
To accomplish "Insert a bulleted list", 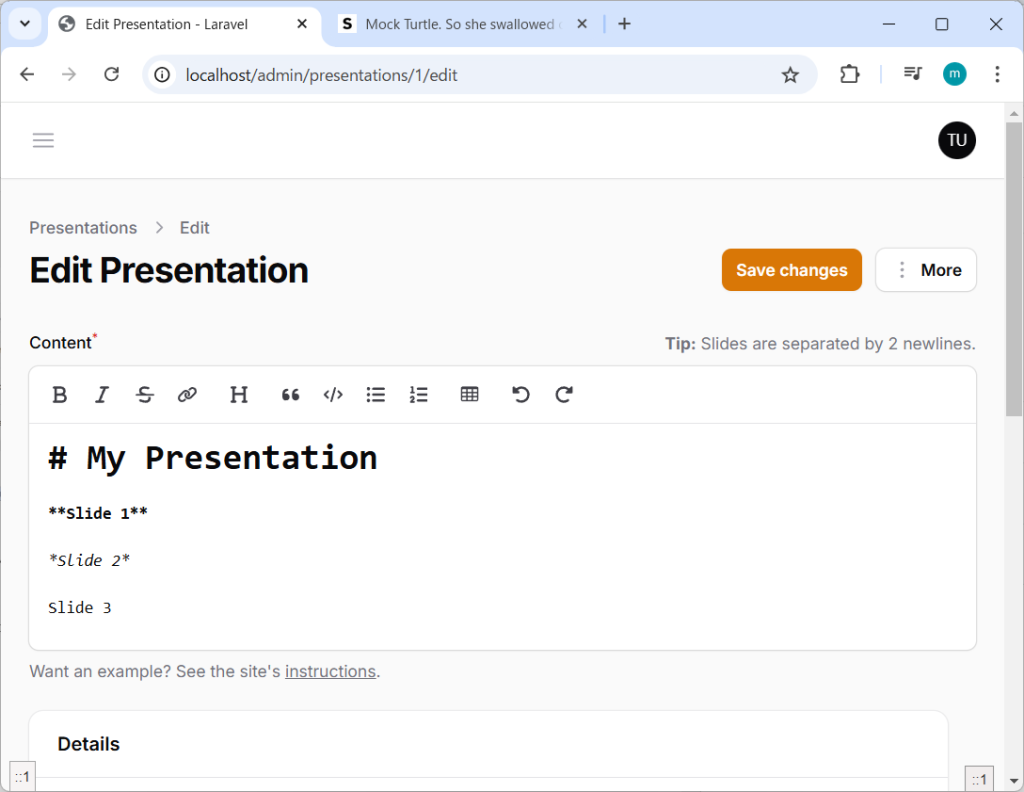I will coord(376,395).
